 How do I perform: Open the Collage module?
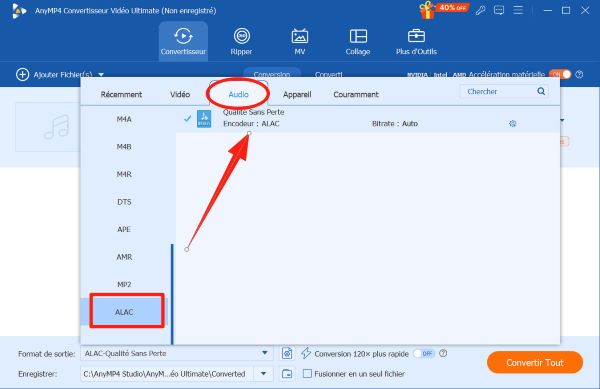358,41
